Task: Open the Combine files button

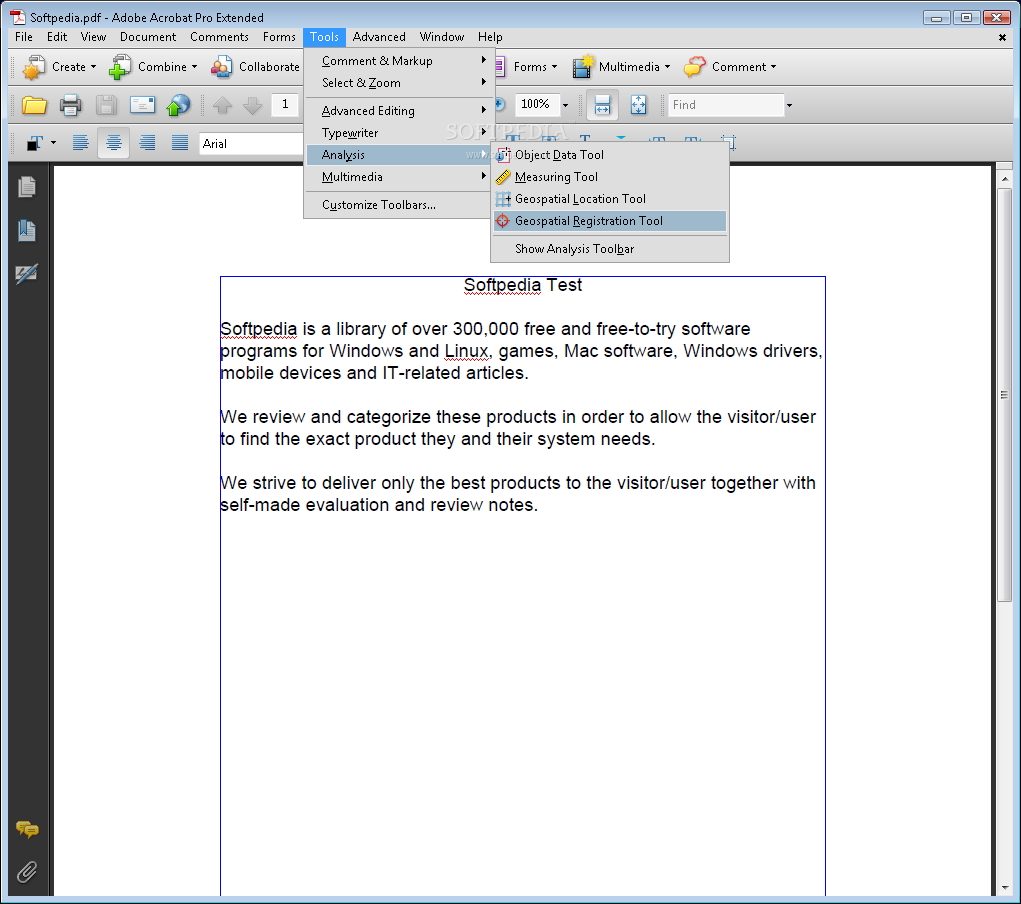Action: (152, 67)
